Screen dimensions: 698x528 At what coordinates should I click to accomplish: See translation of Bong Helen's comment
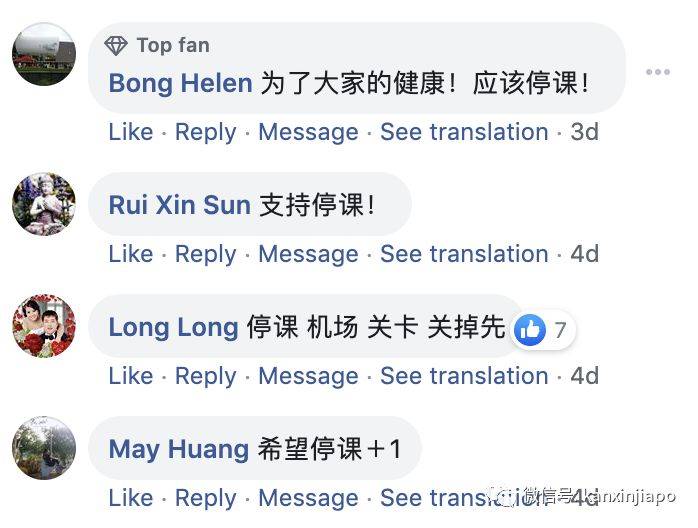point(464,132)
